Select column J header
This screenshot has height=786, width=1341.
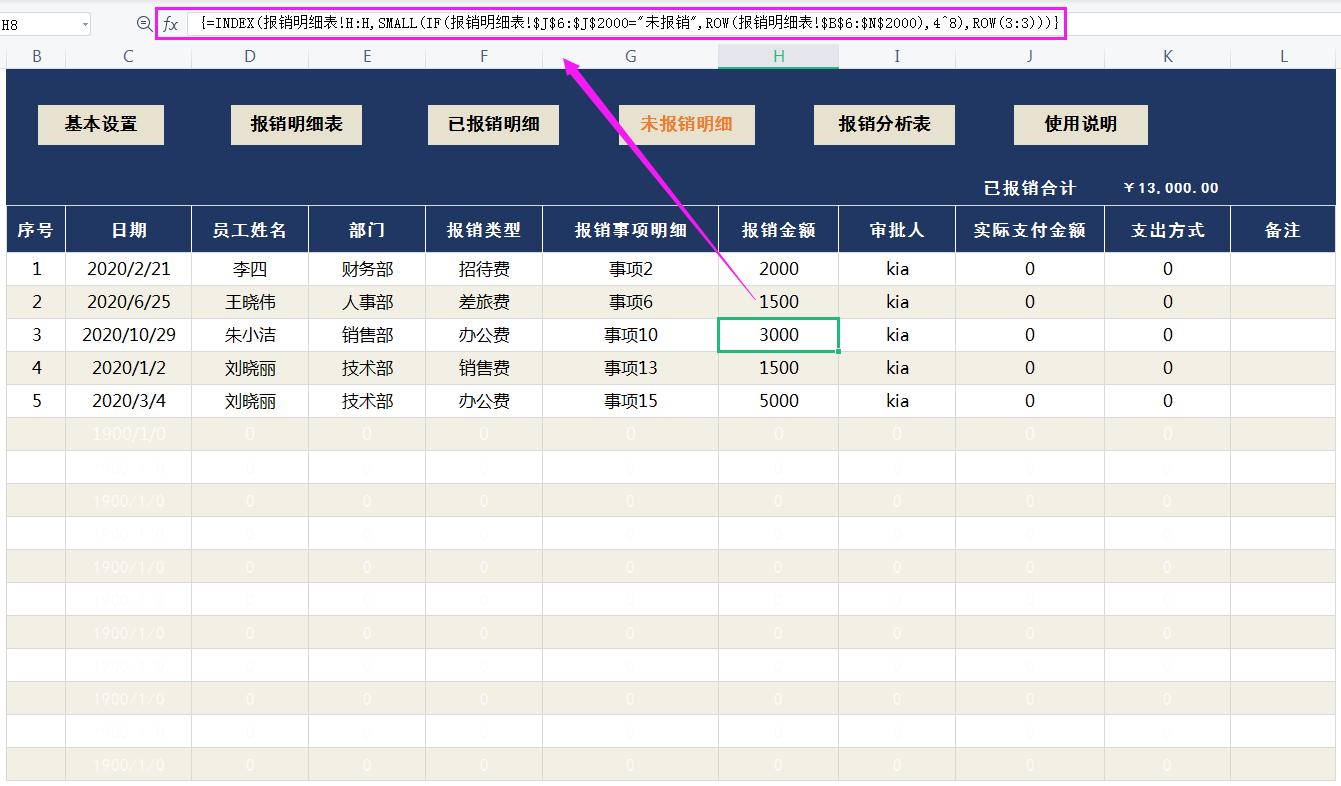[x=1029, y=57]
